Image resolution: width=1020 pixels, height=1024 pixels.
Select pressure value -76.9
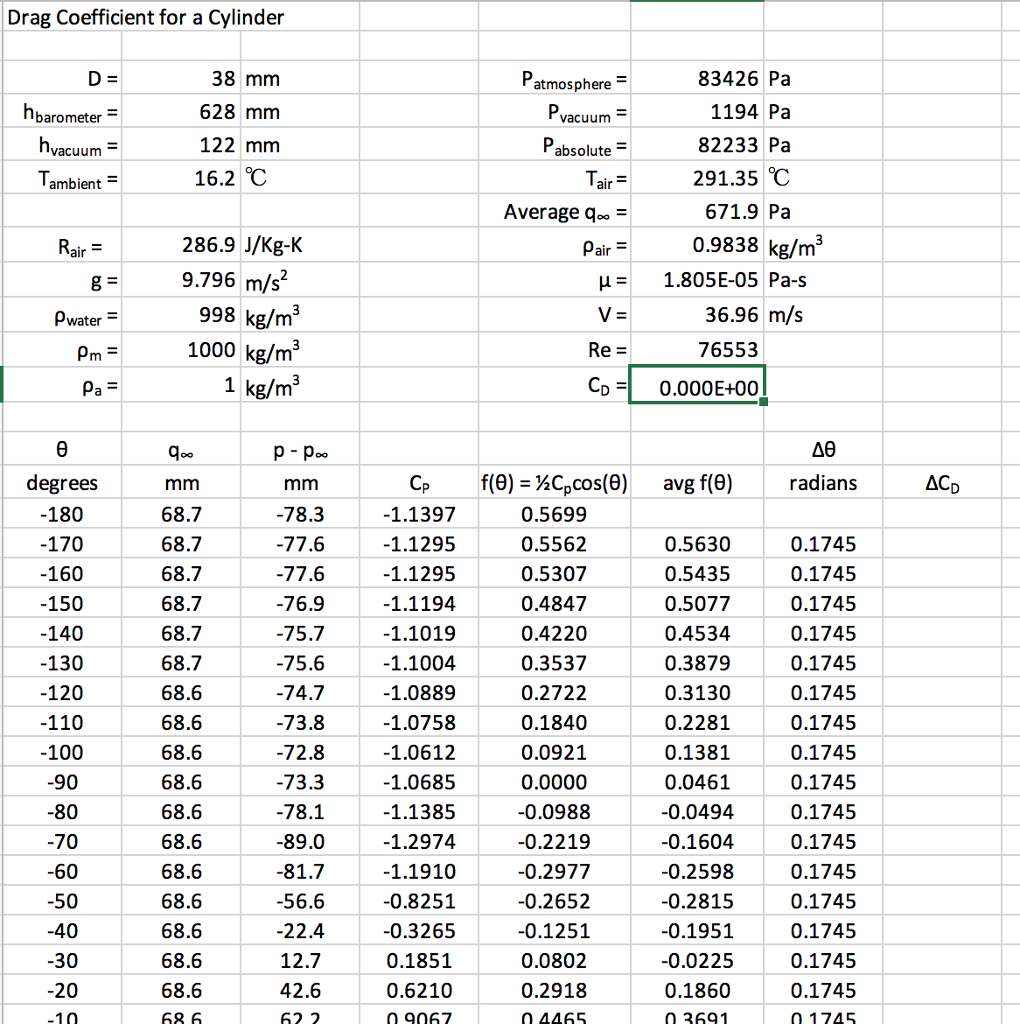click(x=300, y=603)
